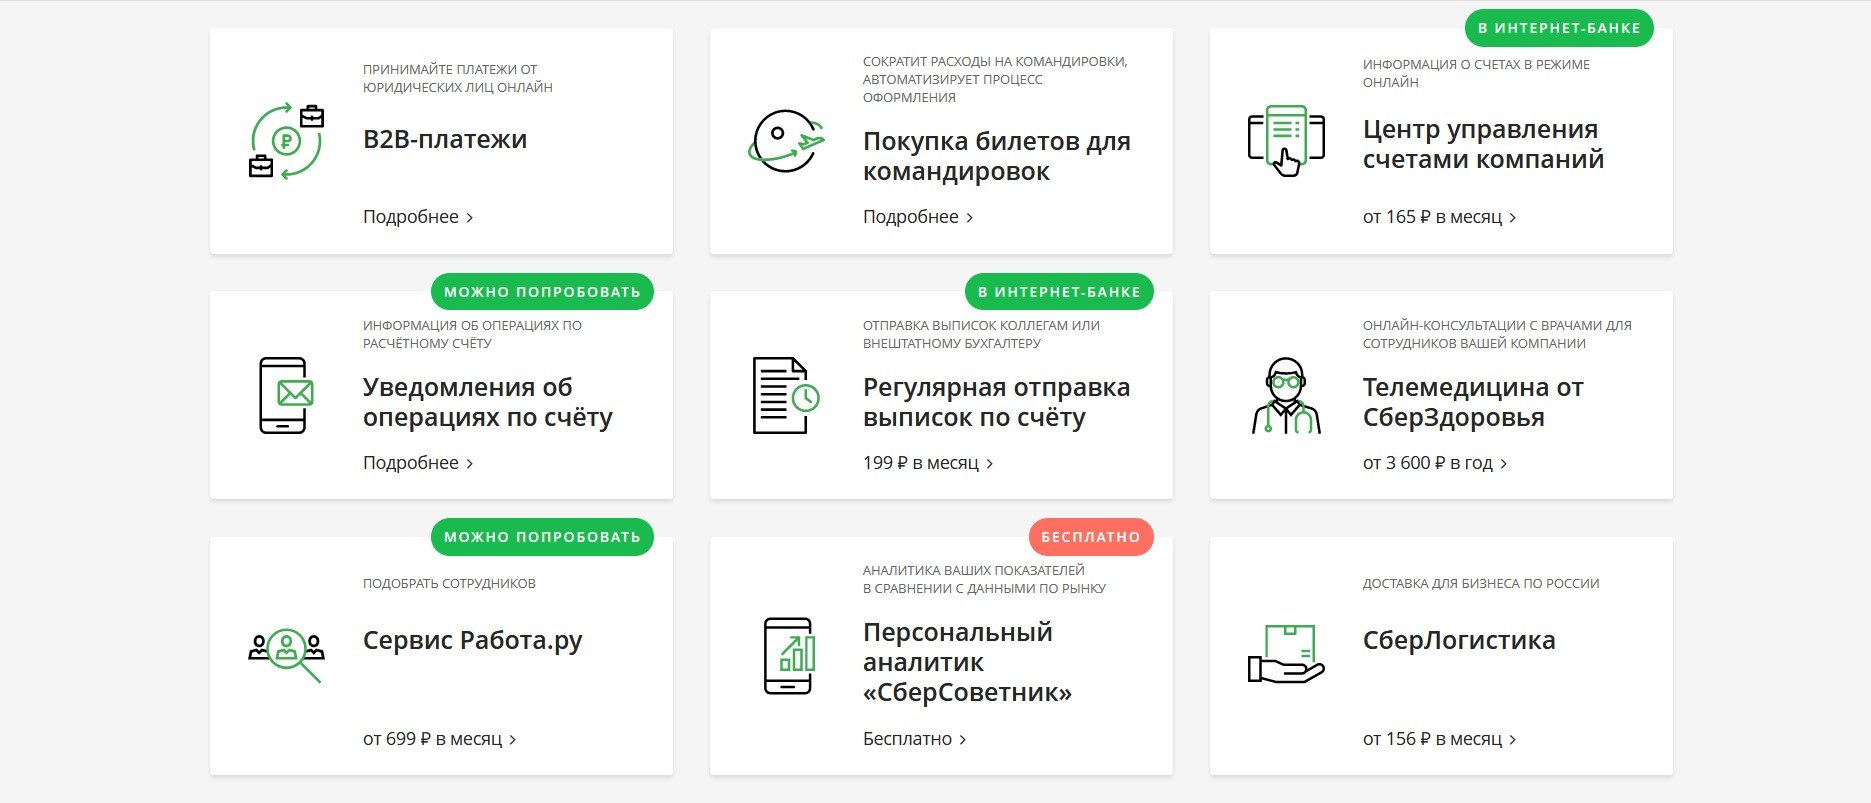
Task: Open Подробнее under Покупка билетов для командировок
Action: click(917, 217)
